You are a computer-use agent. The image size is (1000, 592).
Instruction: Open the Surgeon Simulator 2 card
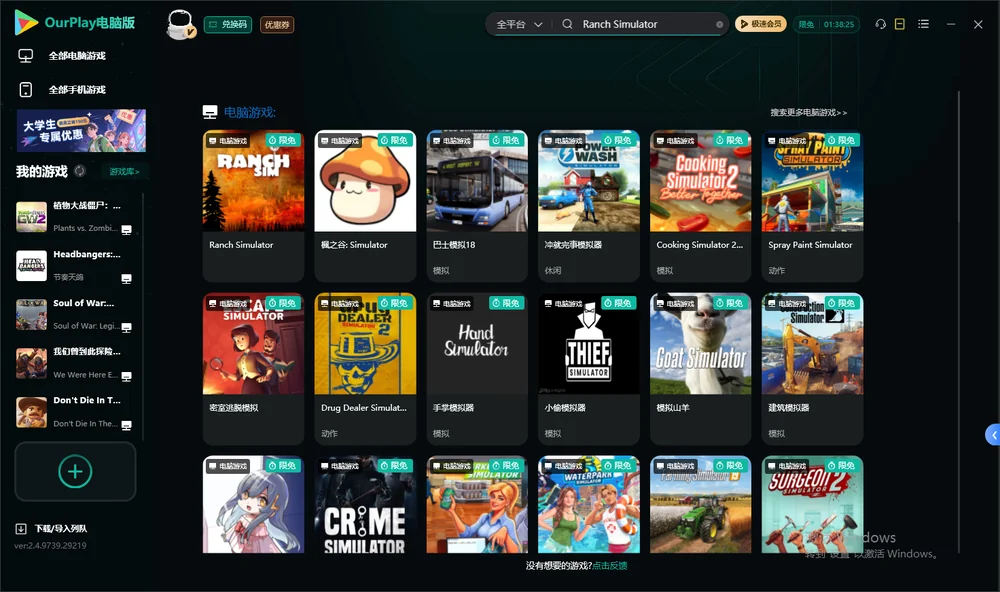coord(812,505)
